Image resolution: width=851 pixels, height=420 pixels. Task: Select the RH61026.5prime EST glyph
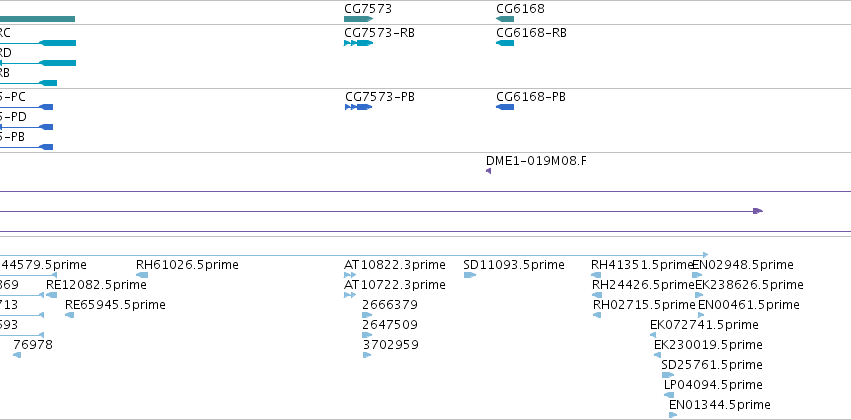pyautogui.click(x=142, y=275)
